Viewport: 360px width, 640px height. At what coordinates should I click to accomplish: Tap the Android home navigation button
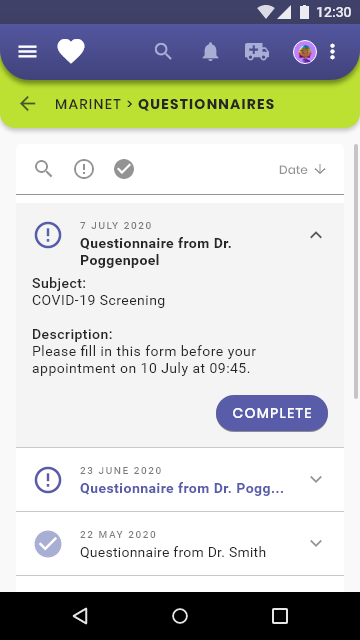[x=180, y=616]
